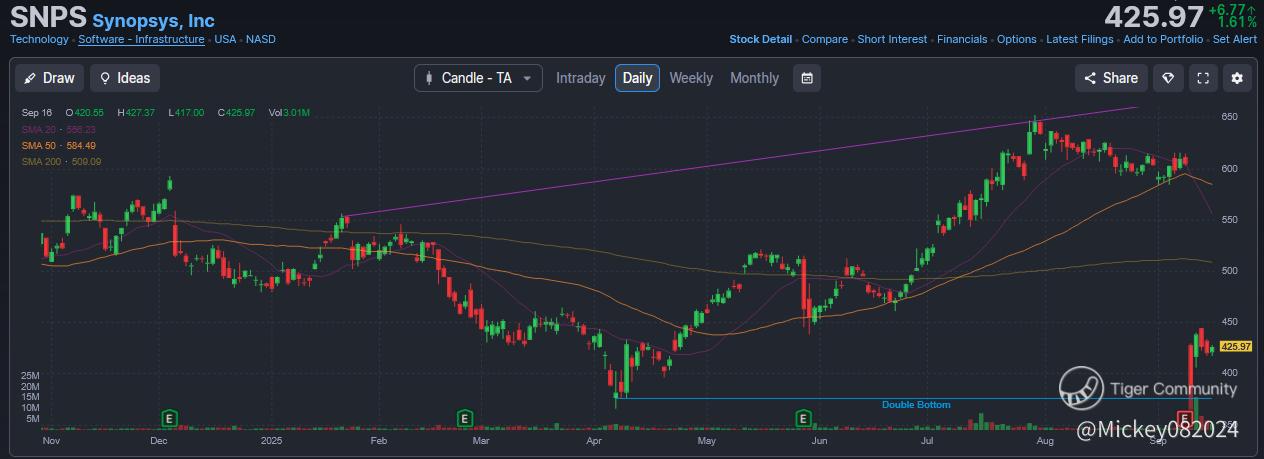Click the calendar date range icon

pos(807,78)
